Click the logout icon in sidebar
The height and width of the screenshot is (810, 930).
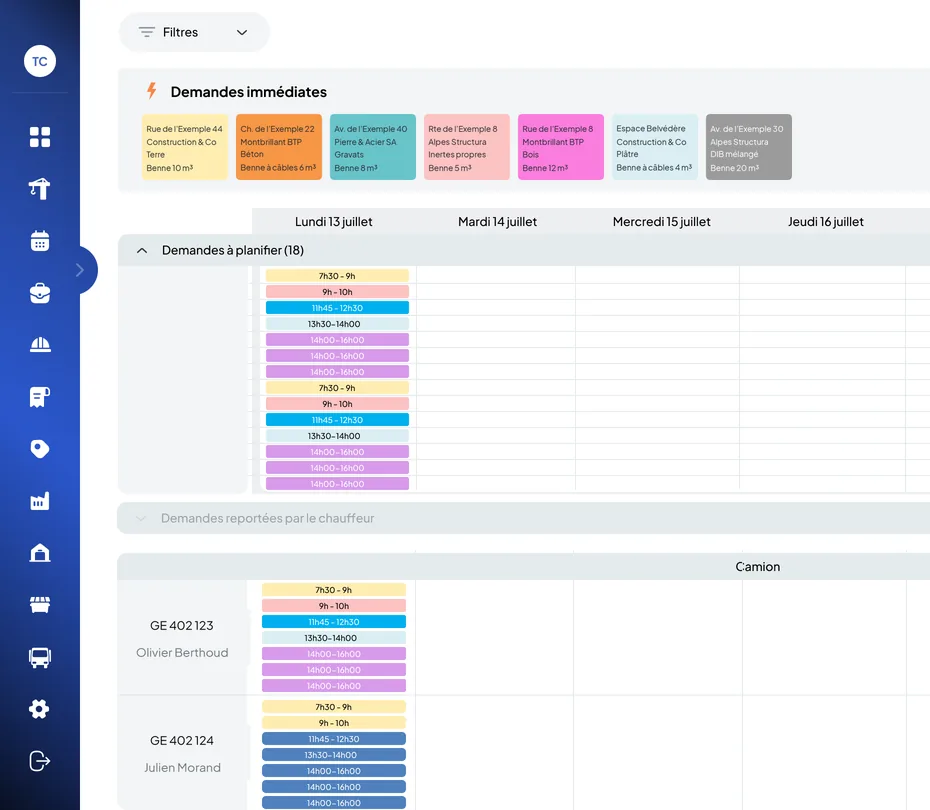pos(40,761)
